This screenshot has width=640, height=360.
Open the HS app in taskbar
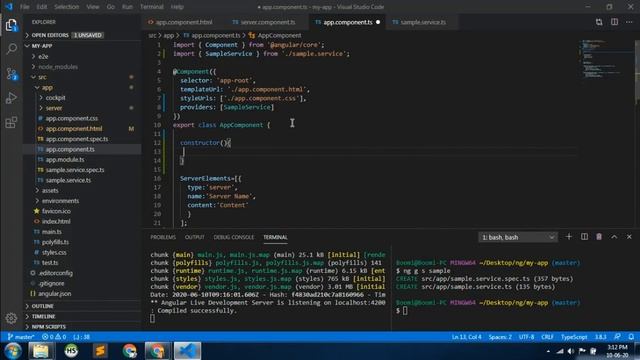(71, 351)
